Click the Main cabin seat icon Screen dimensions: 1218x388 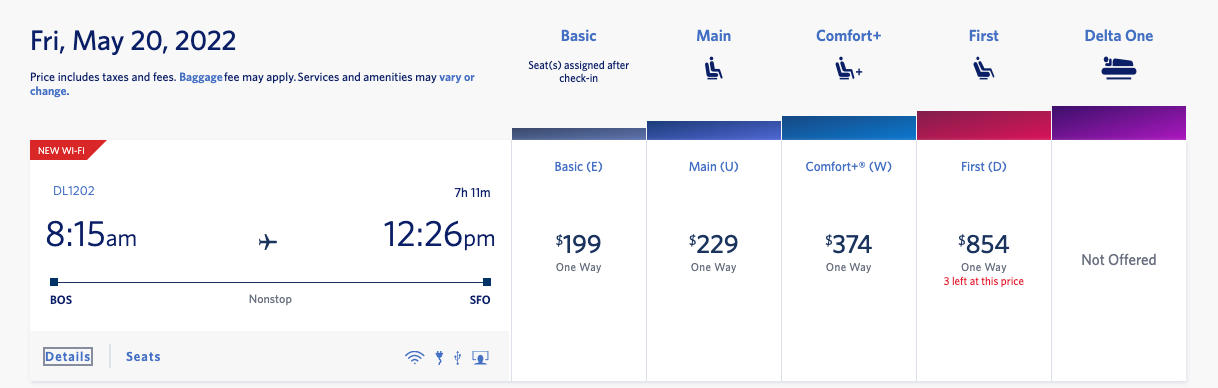pyautogui.click(x=714, y=69)
